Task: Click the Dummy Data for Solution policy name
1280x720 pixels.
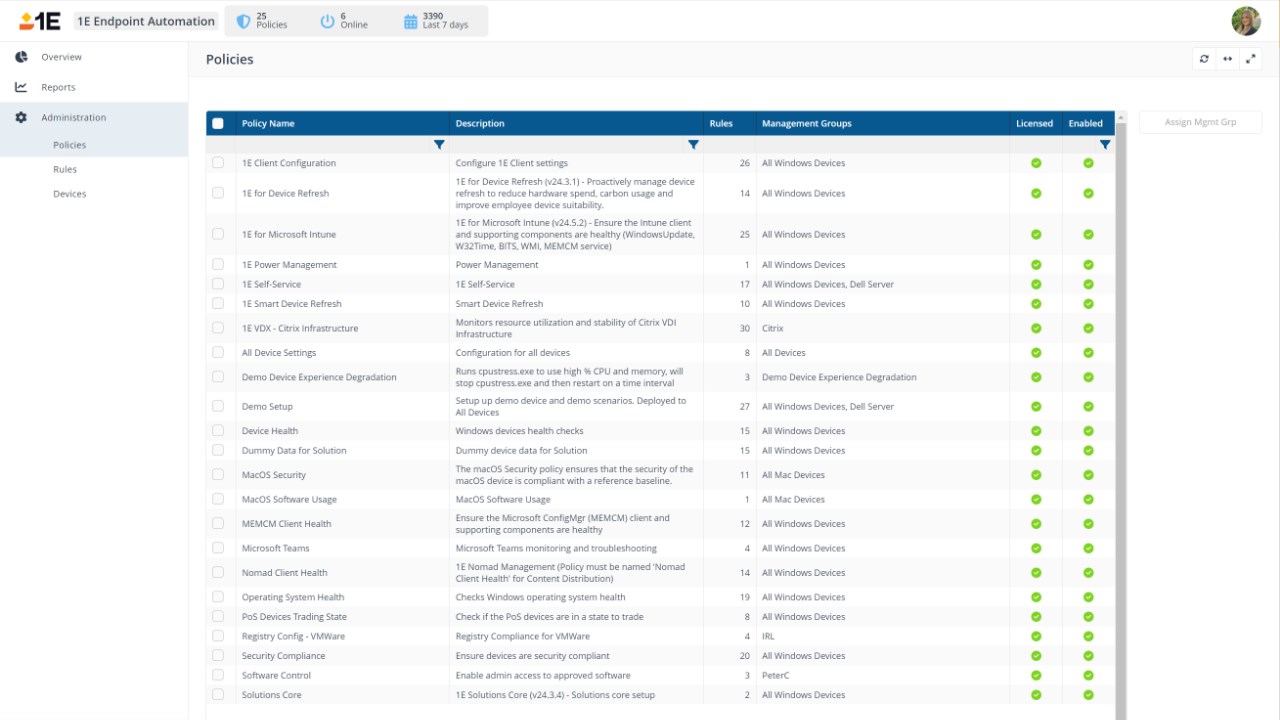Action: pos(294,451)
